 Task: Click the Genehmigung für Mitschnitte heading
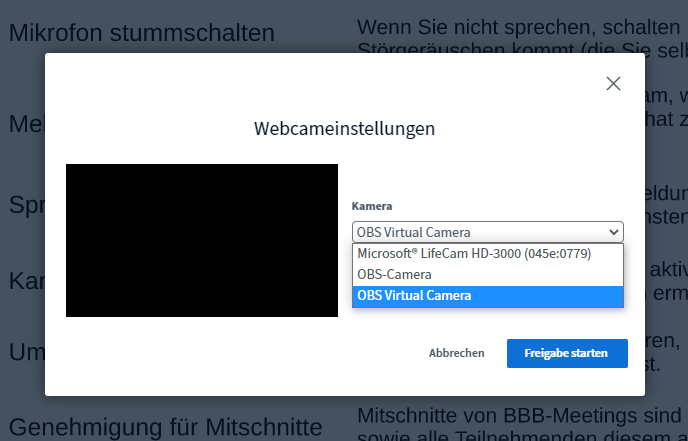165,427
